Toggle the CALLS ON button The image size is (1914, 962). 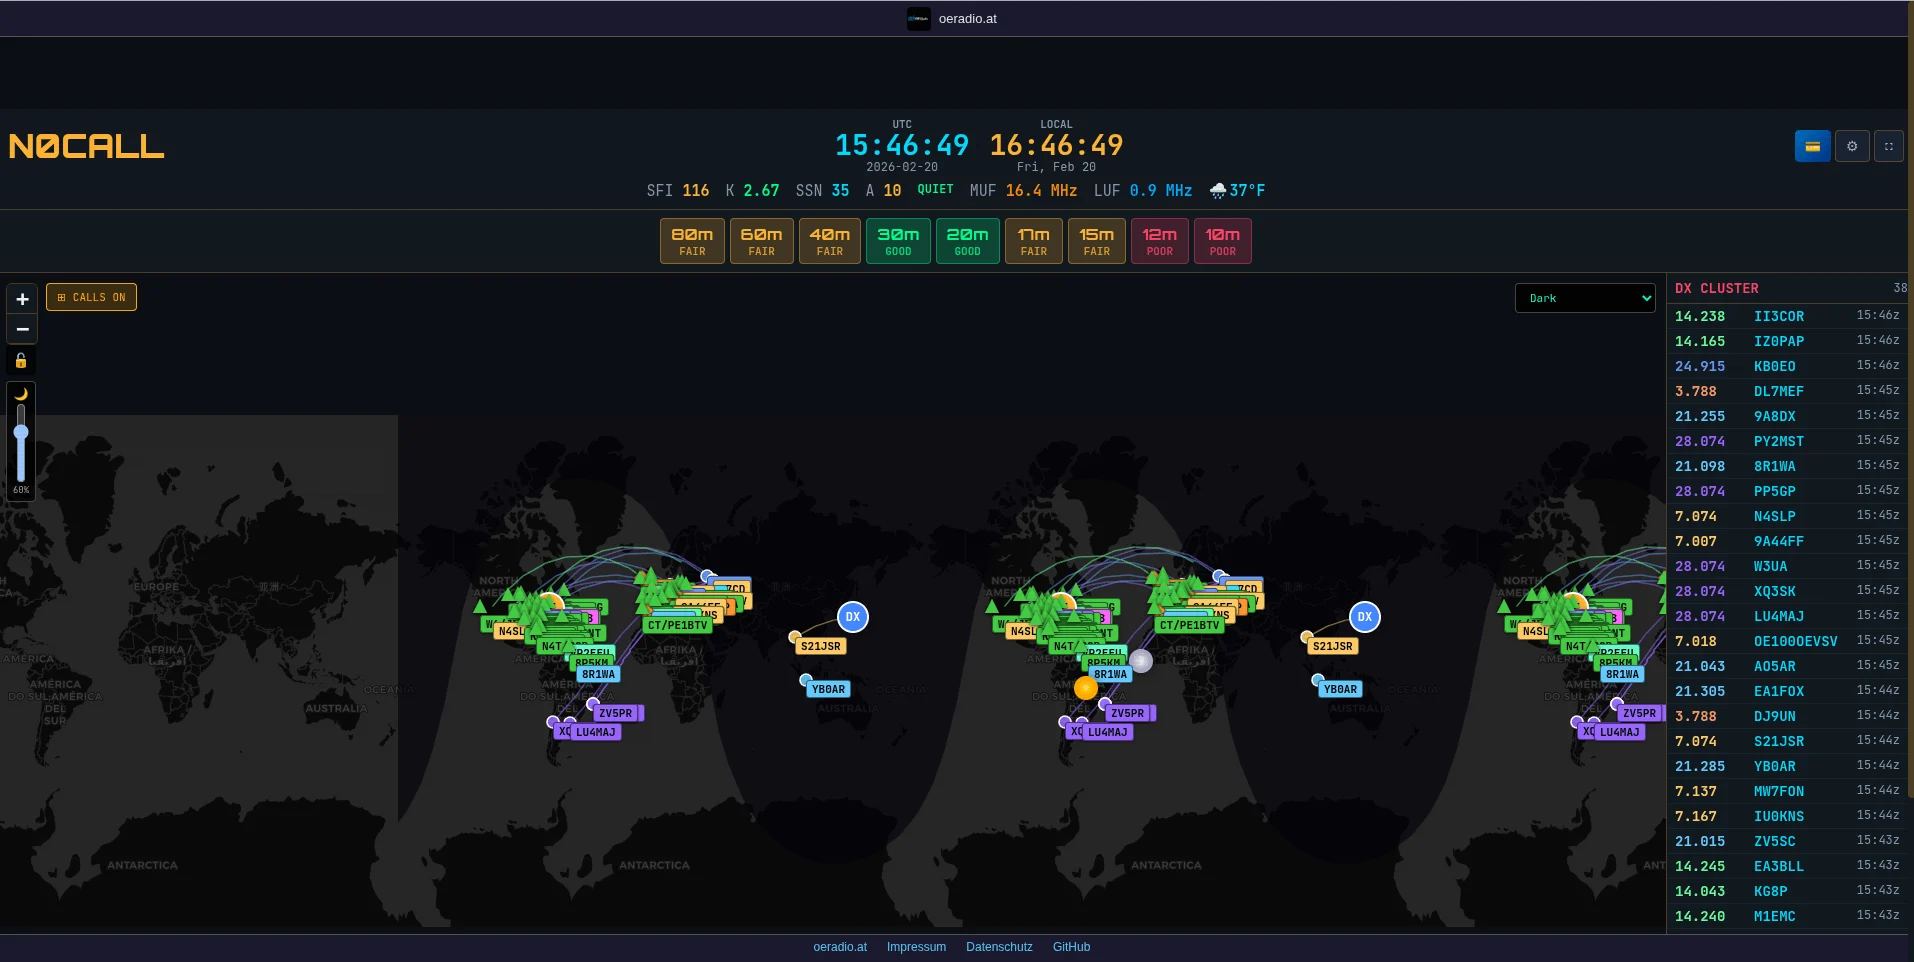91,297
